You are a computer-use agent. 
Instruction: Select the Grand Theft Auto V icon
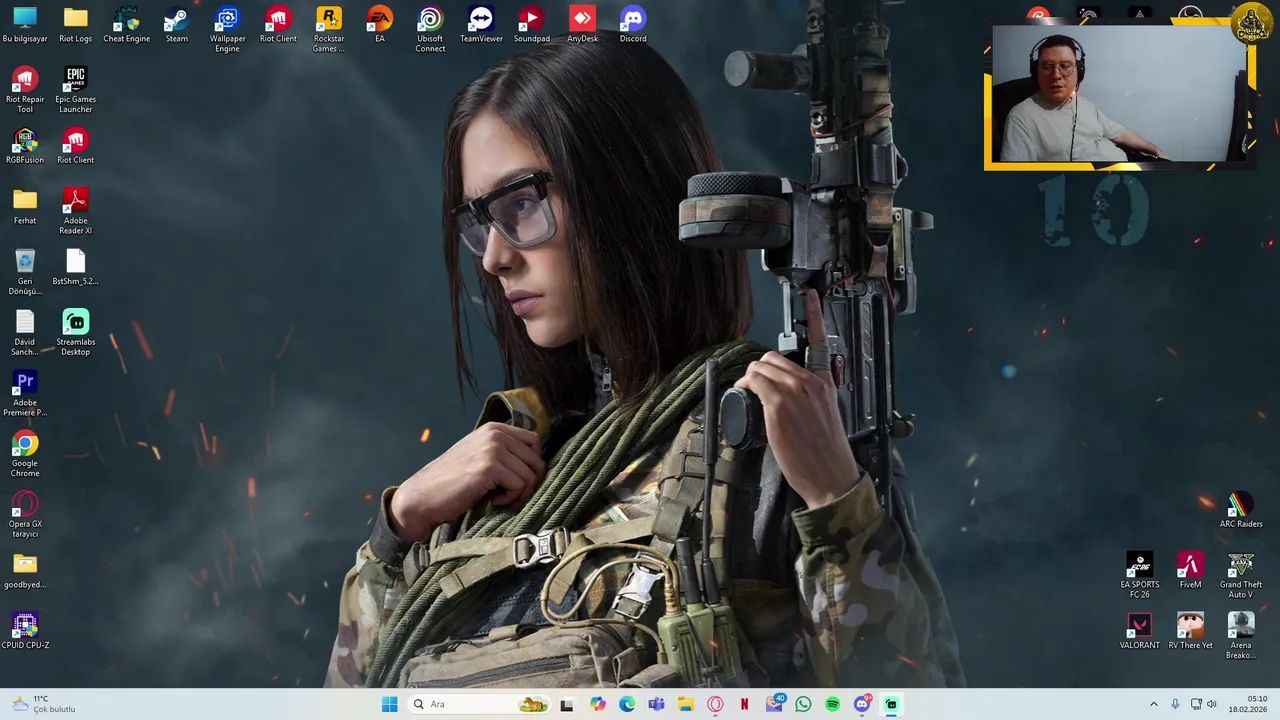1240,576
